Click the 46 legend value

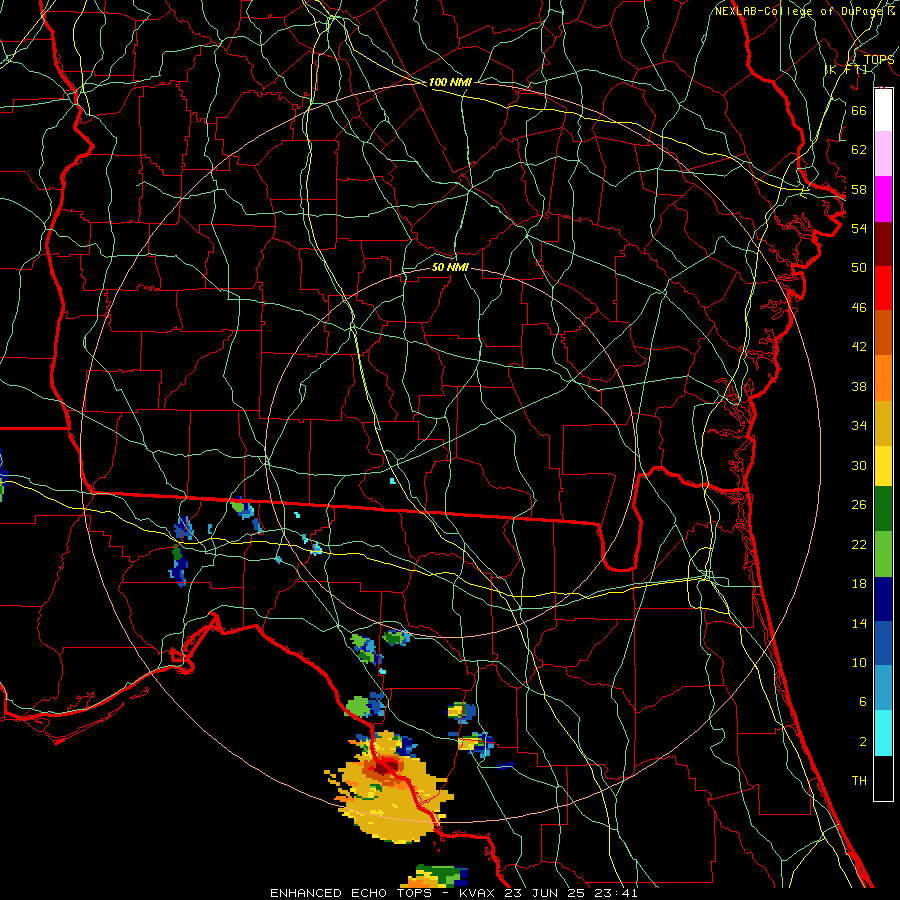859,308
